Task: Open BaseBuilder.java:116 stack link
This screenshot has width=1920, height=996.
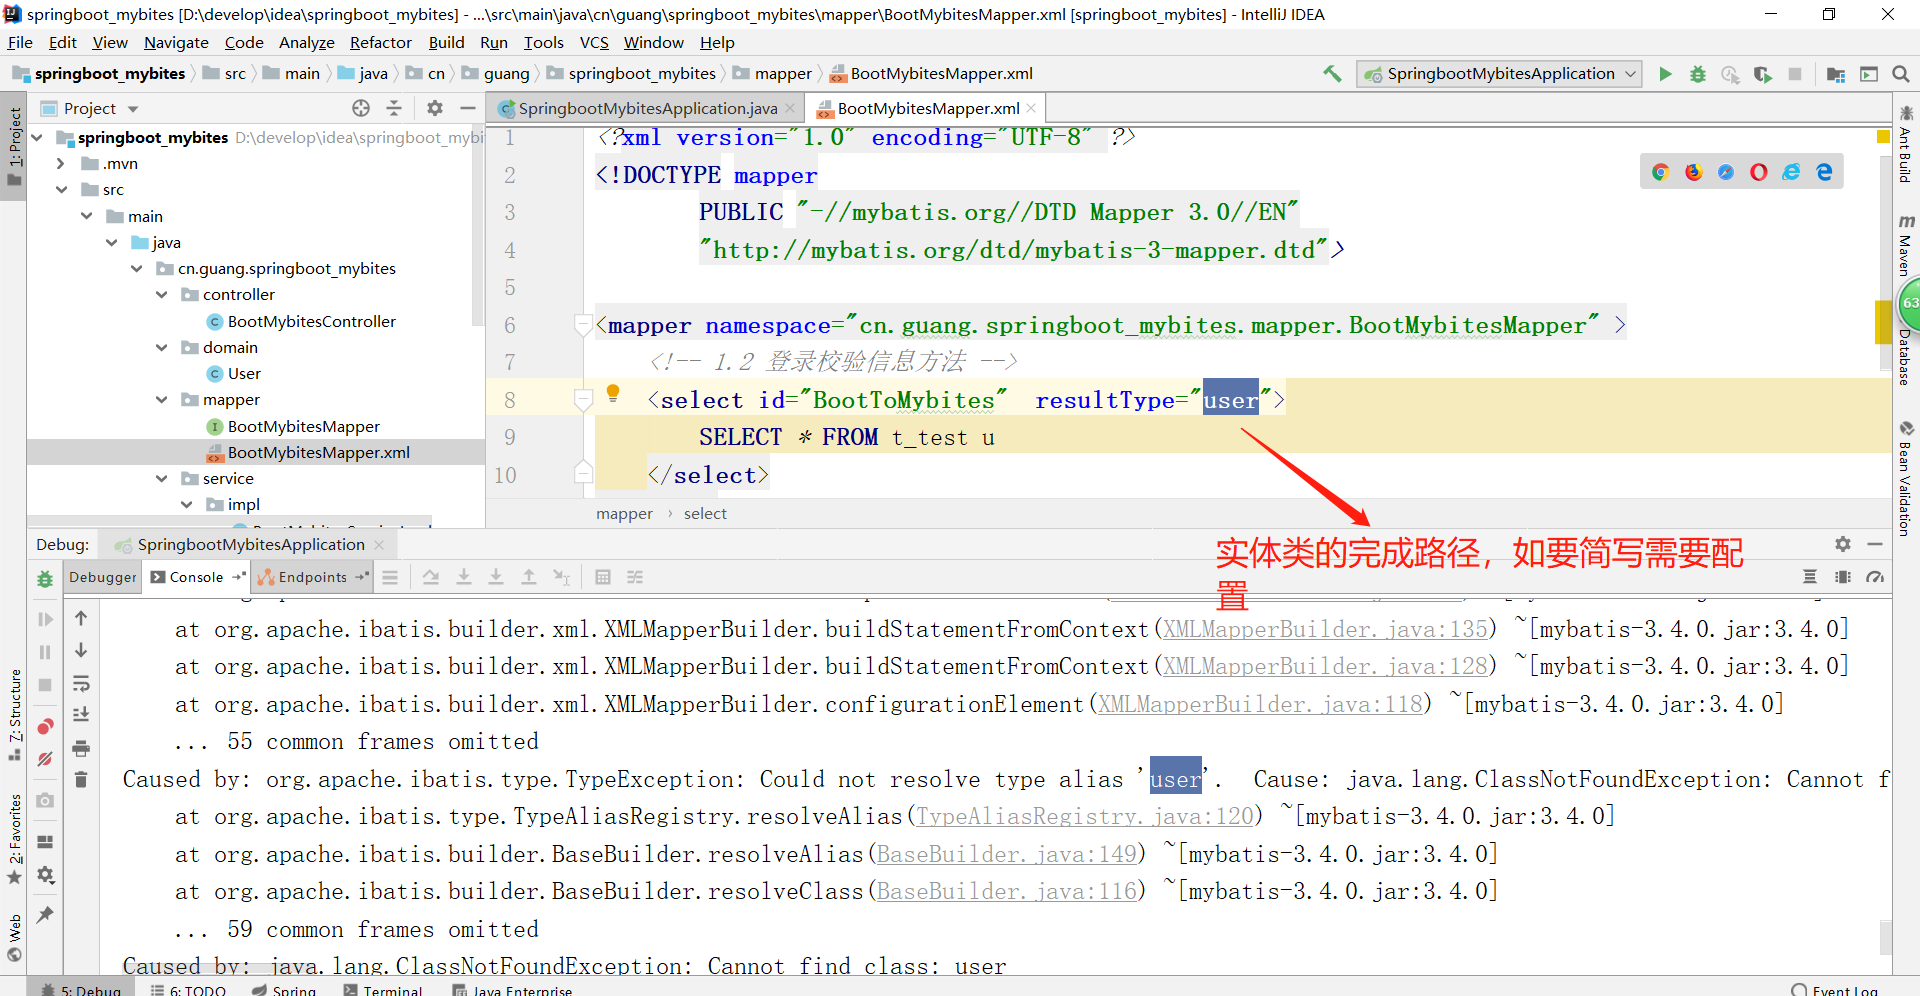Action: pyautogui.click(x=1007, y=891)
